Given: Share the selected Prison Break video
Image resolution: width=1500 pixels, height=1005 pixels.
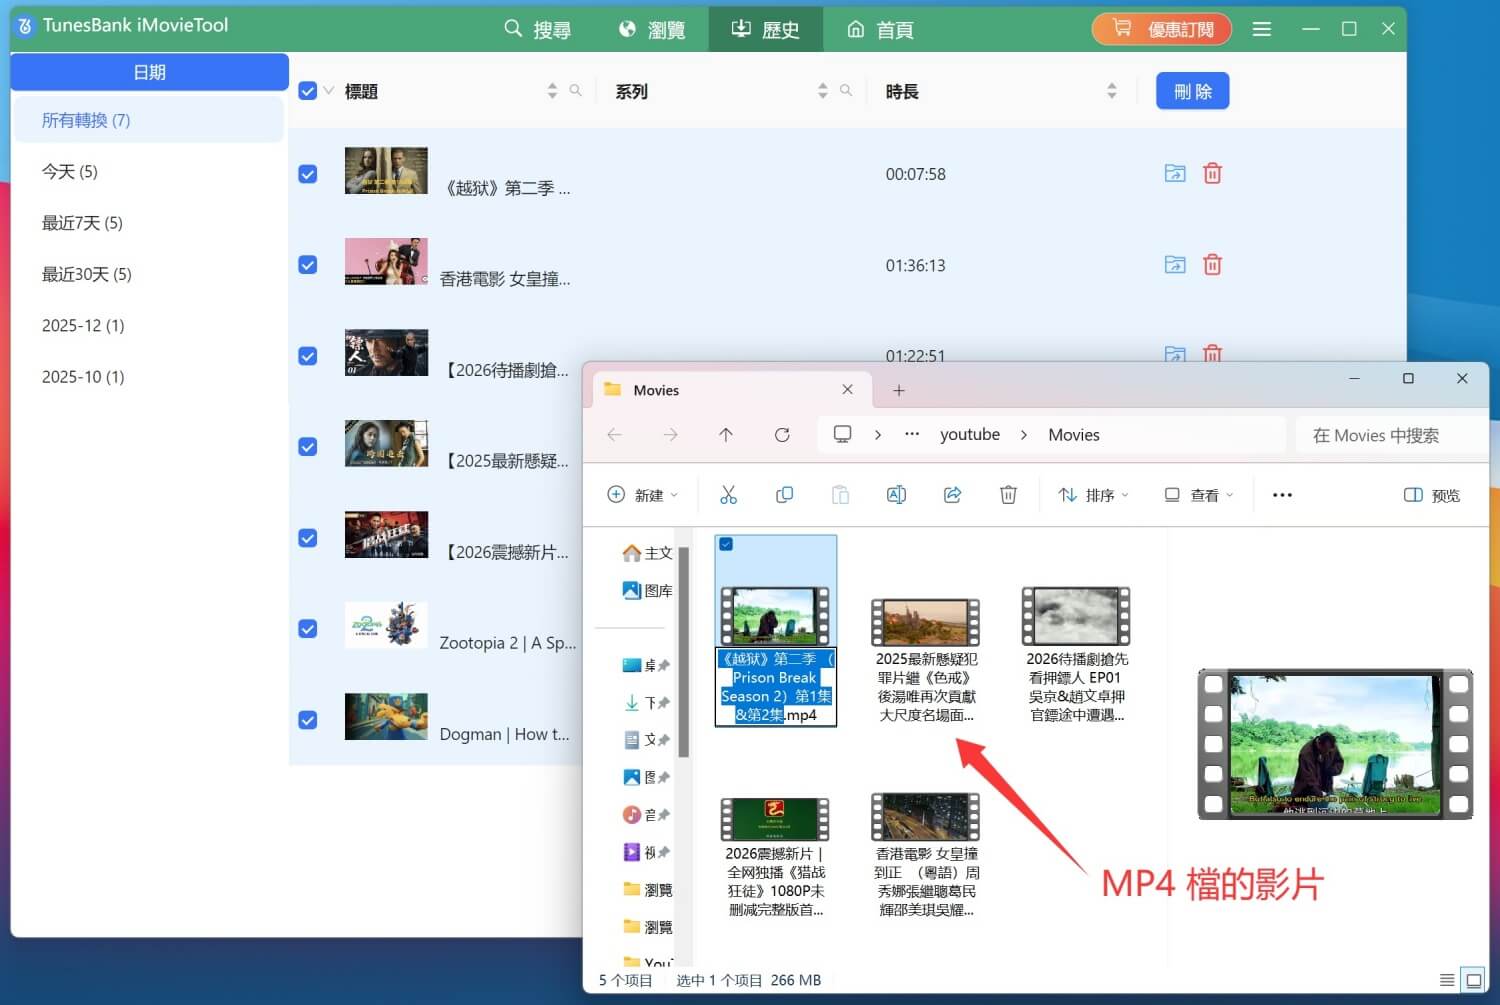Looking at the screenshot, I should (952, 494).
